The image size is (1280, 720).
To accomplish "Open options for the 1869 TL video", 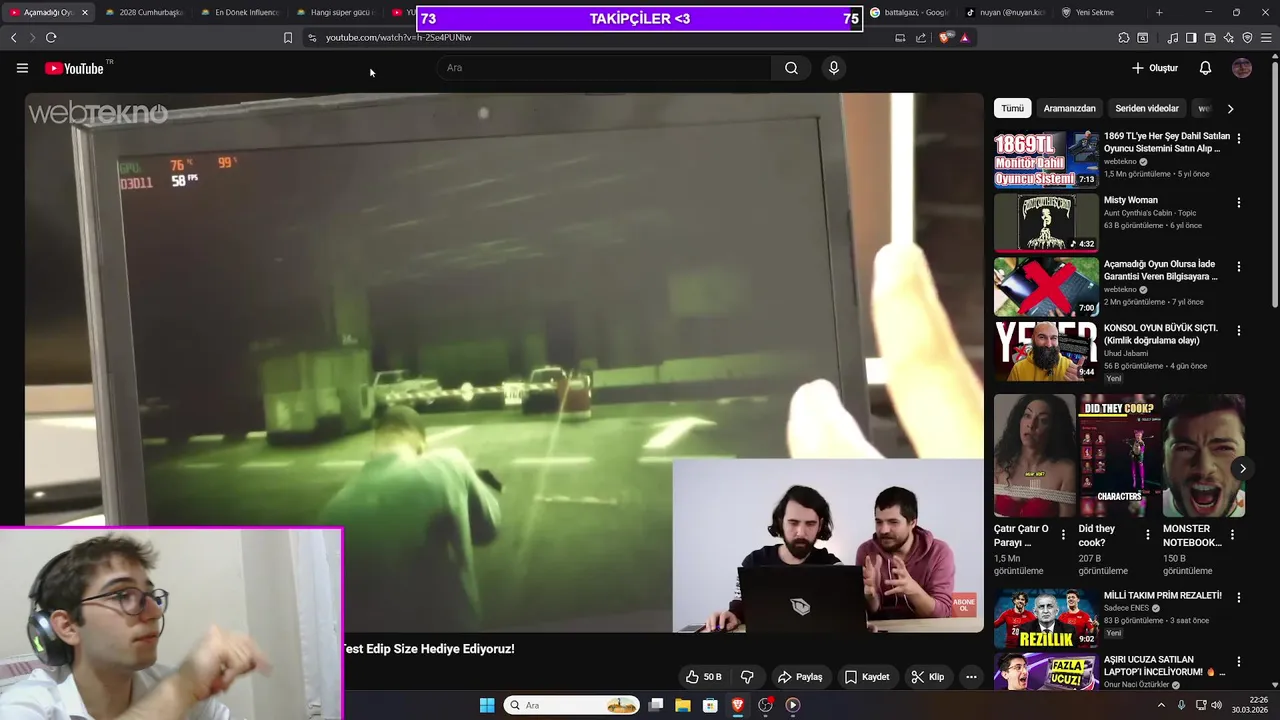I will [1239, 138].
